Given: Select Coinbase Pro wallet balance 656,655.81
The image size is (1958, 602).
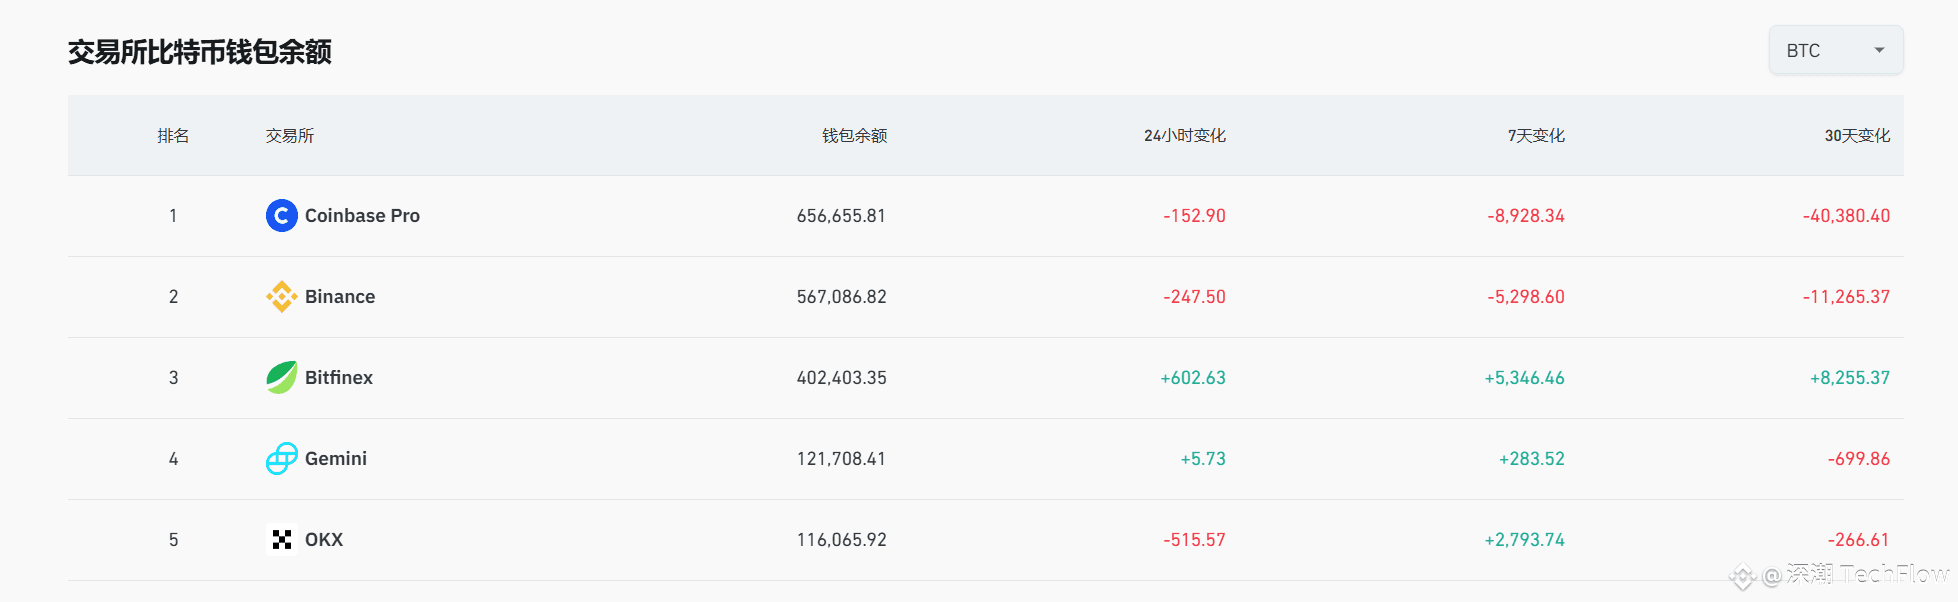Looking at the screenshot, I should click(841, 216).
